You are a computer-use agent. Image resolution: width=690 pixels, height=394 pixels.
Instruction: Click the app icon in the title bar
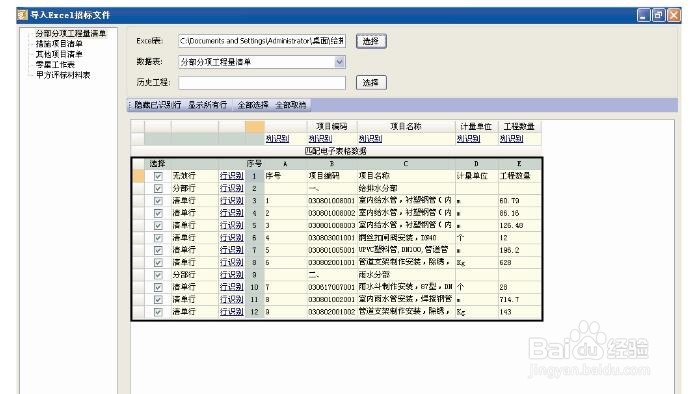(22, 15)
